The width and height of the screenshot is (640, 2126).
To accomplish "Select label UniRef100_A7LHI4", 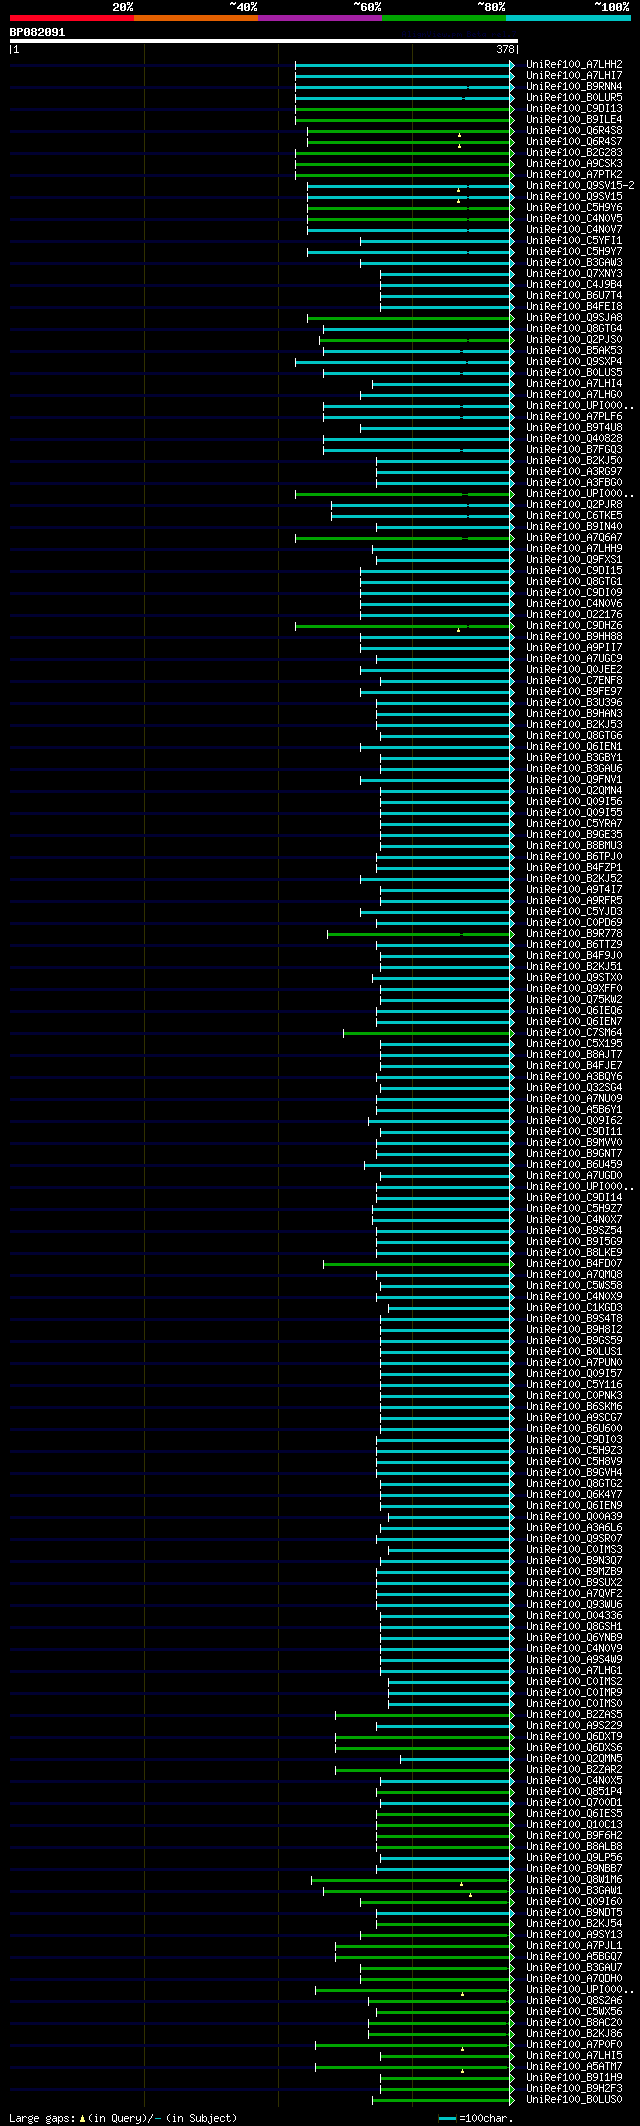I will pyautogui.click(x=574, y=384).
